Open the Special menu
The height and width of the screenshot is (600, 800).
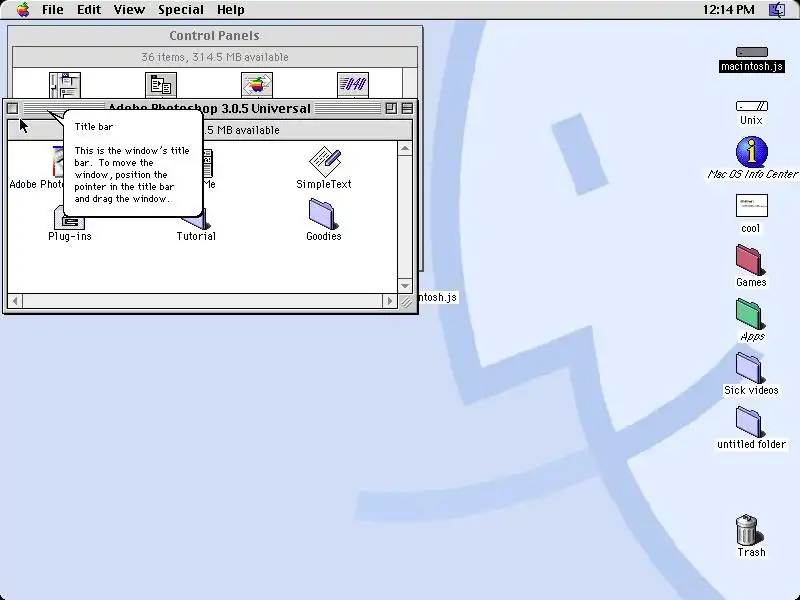pos(181,10)
